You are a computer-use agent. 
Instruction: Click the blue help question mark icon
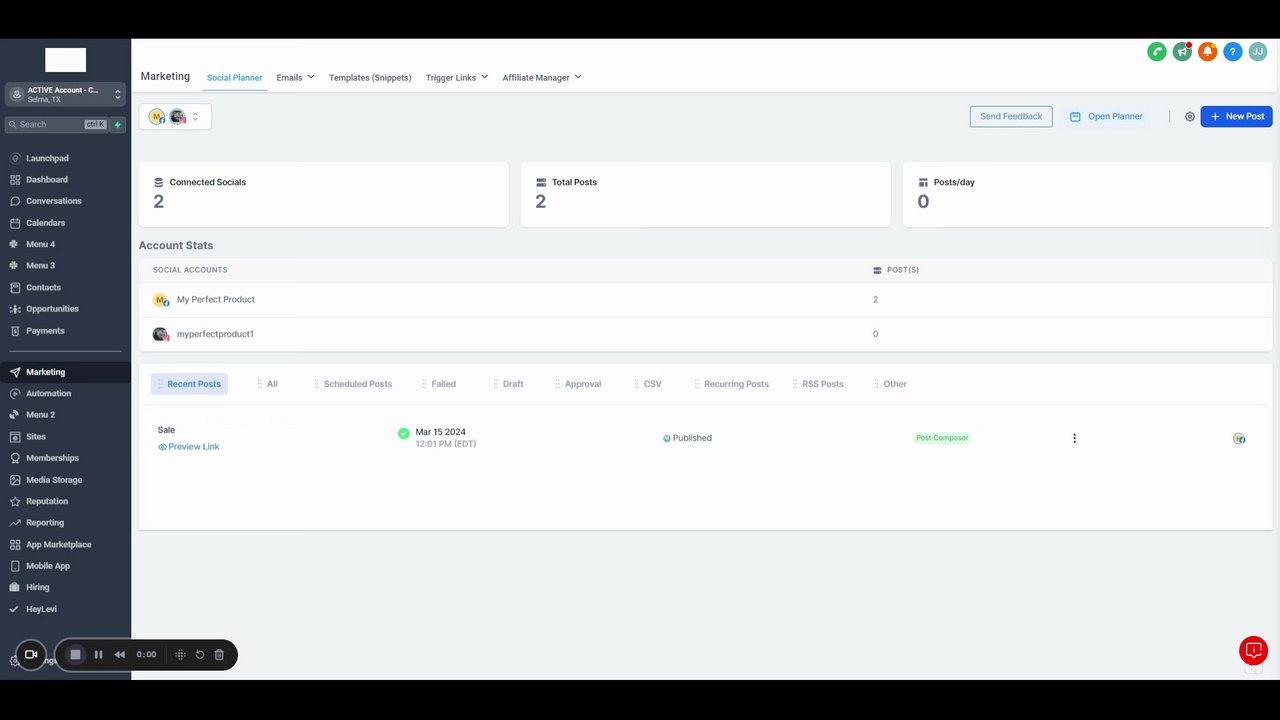(1233, 52)
